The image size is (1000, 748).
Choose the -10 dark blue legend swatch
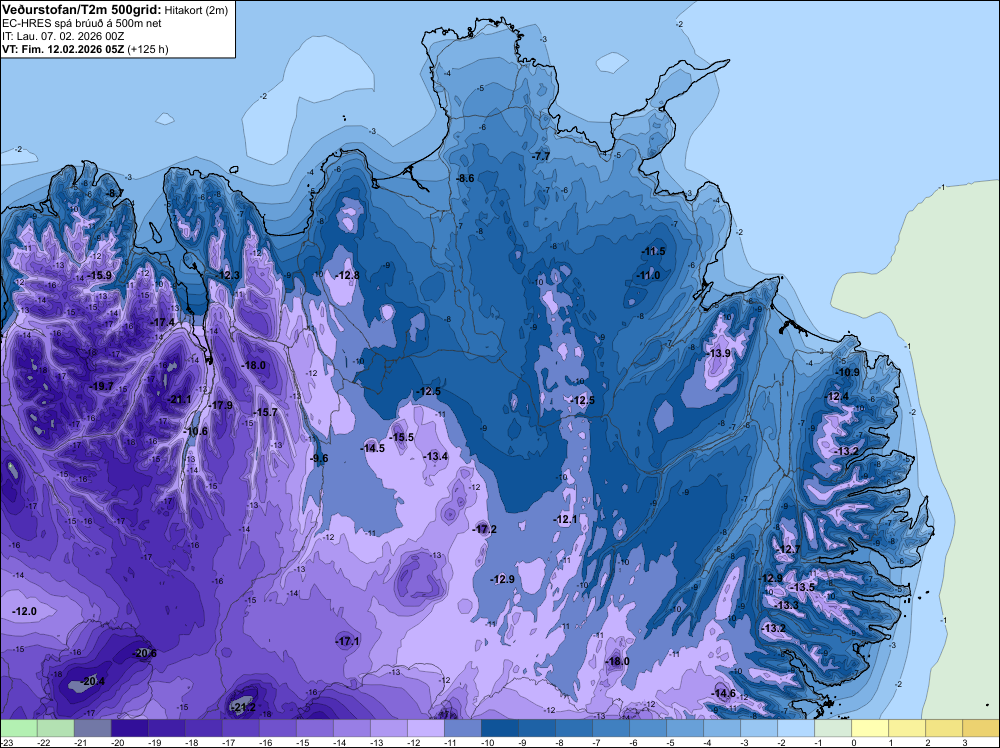(499, 728)
